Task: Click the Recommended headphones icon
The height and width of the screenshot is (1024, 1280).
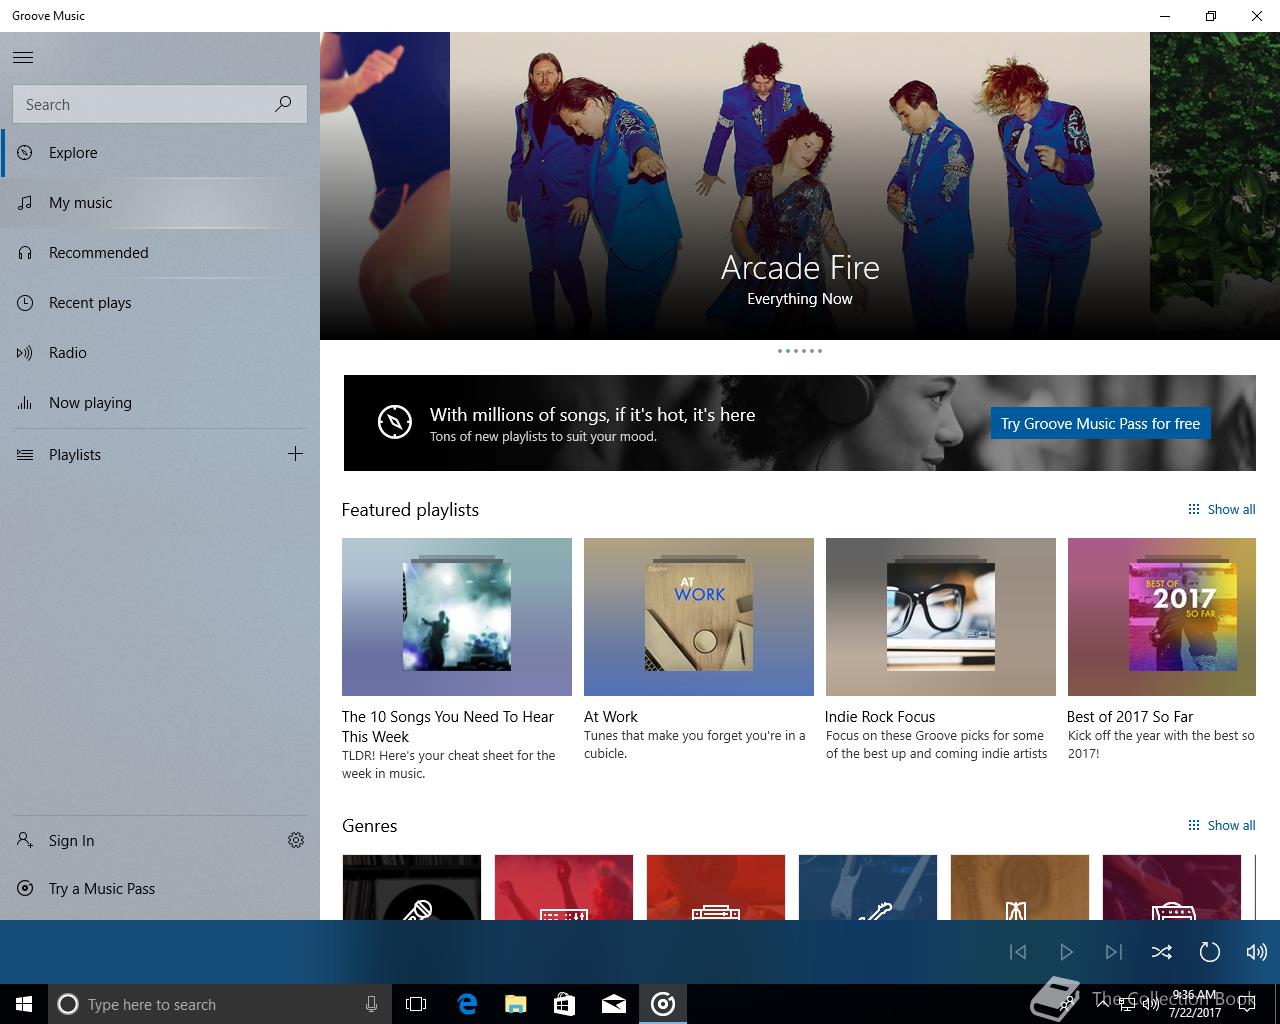Action: point(25,253)
